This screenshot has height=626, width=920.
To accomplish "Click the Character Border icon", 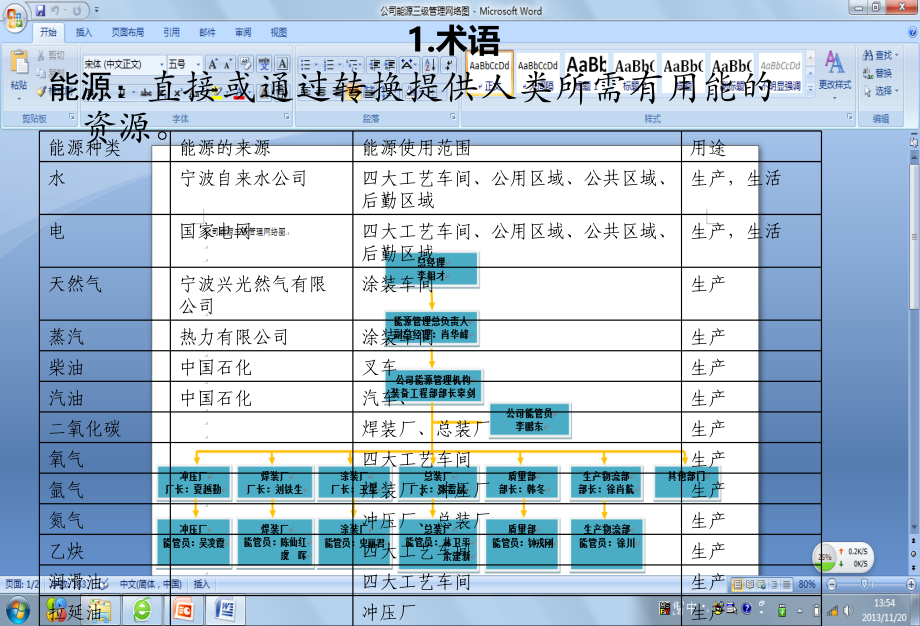I will point(282,64).
